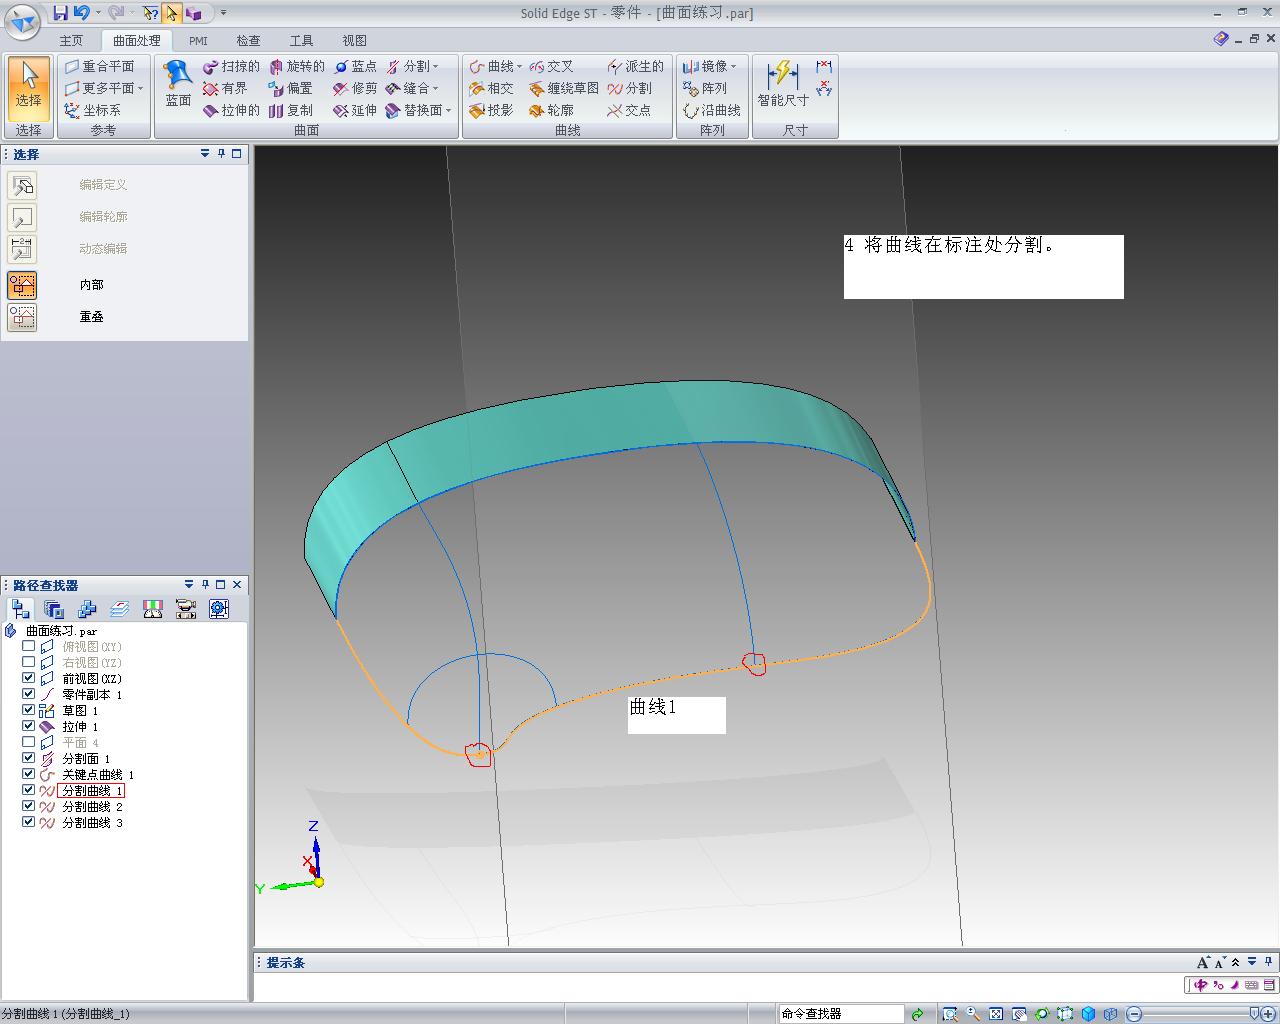Click the 选择 select arrow tool

click(x=28, y=88)
